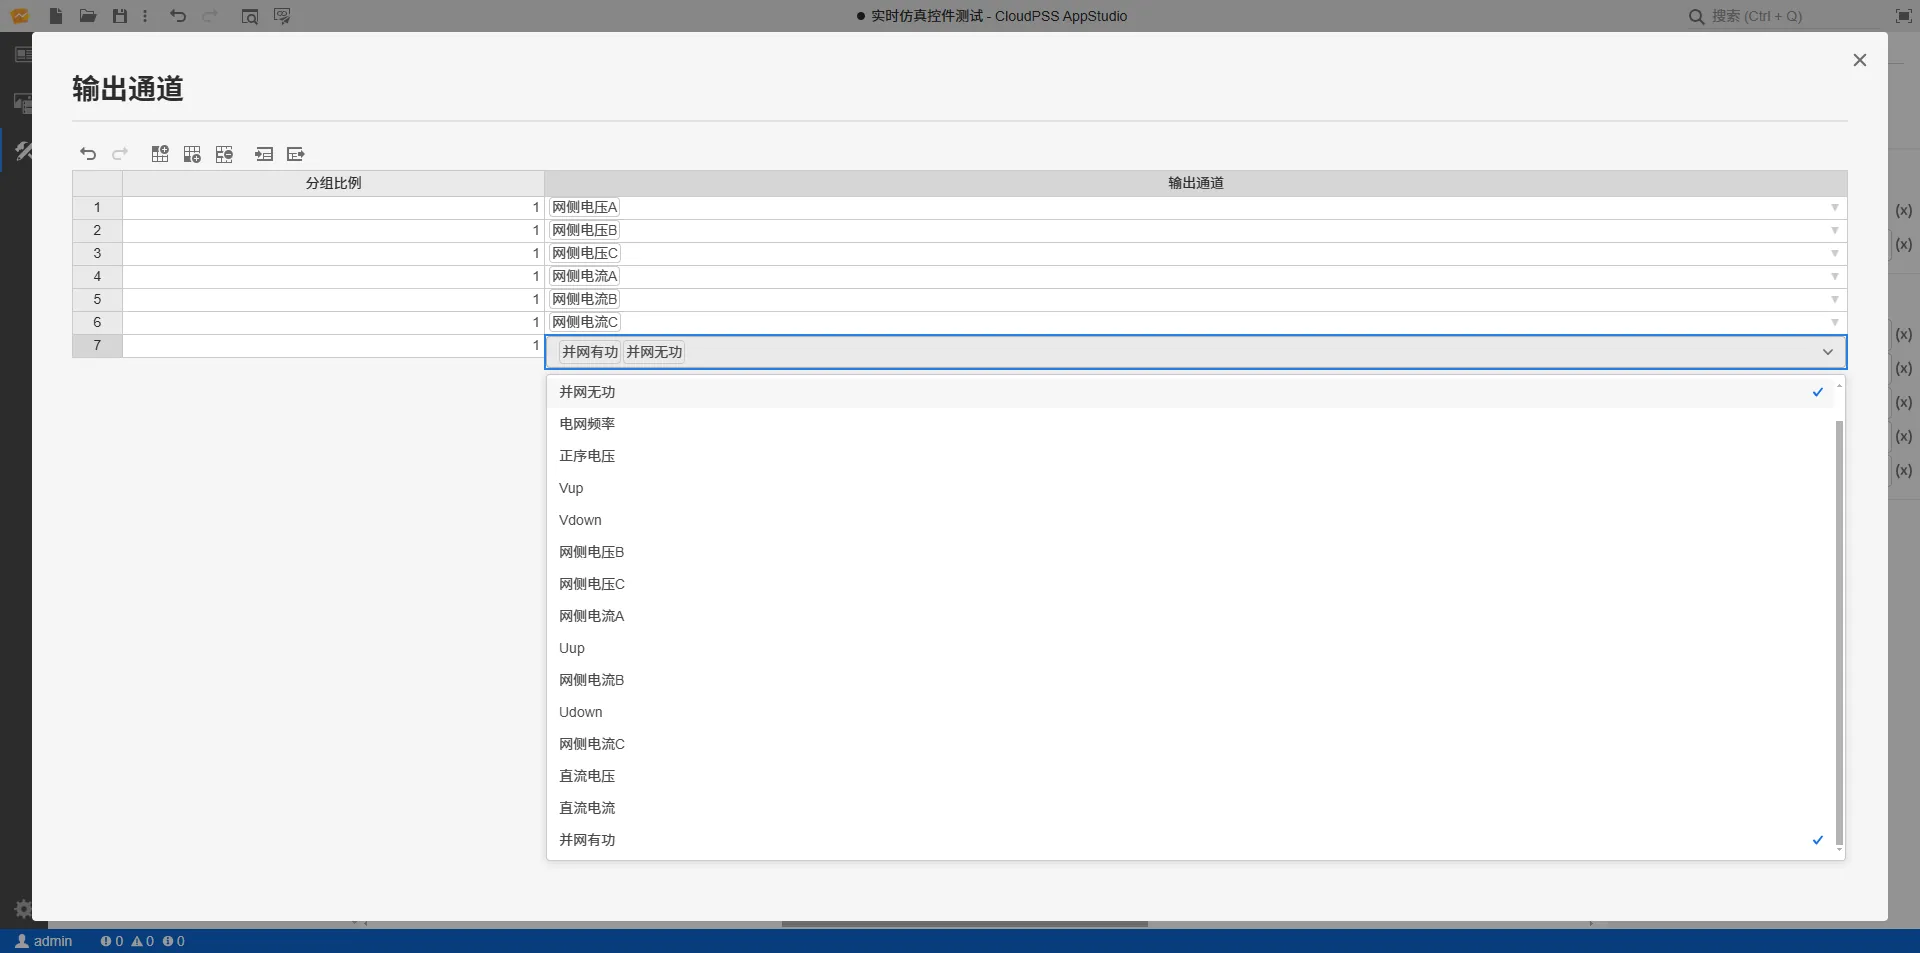Click background window horizontal scrollbar thumb
This screenshot has height=953, width=1920.
965,924
